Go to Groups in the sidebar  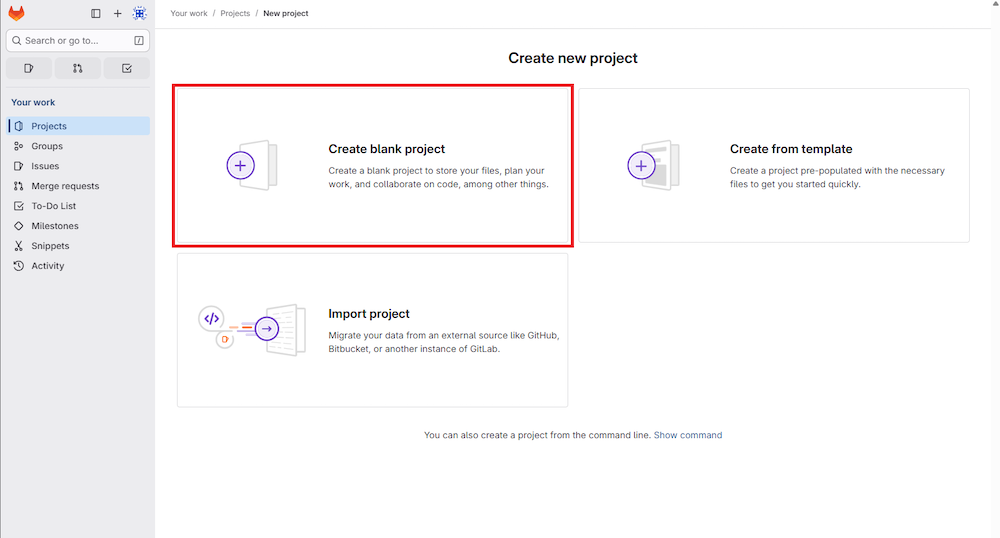point(78,146)
